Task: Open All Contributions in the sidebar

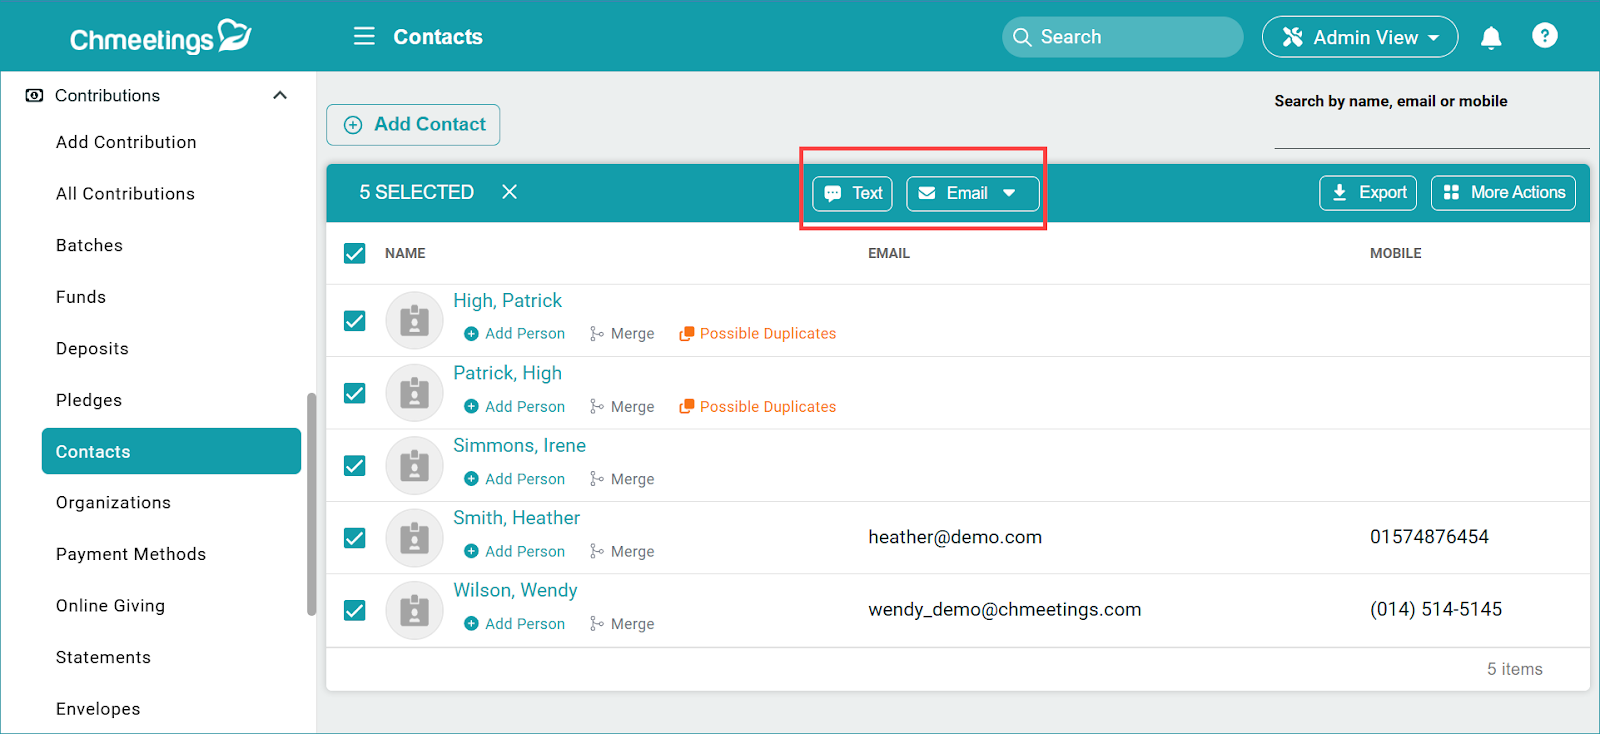Action: click(x=125, y=194)
